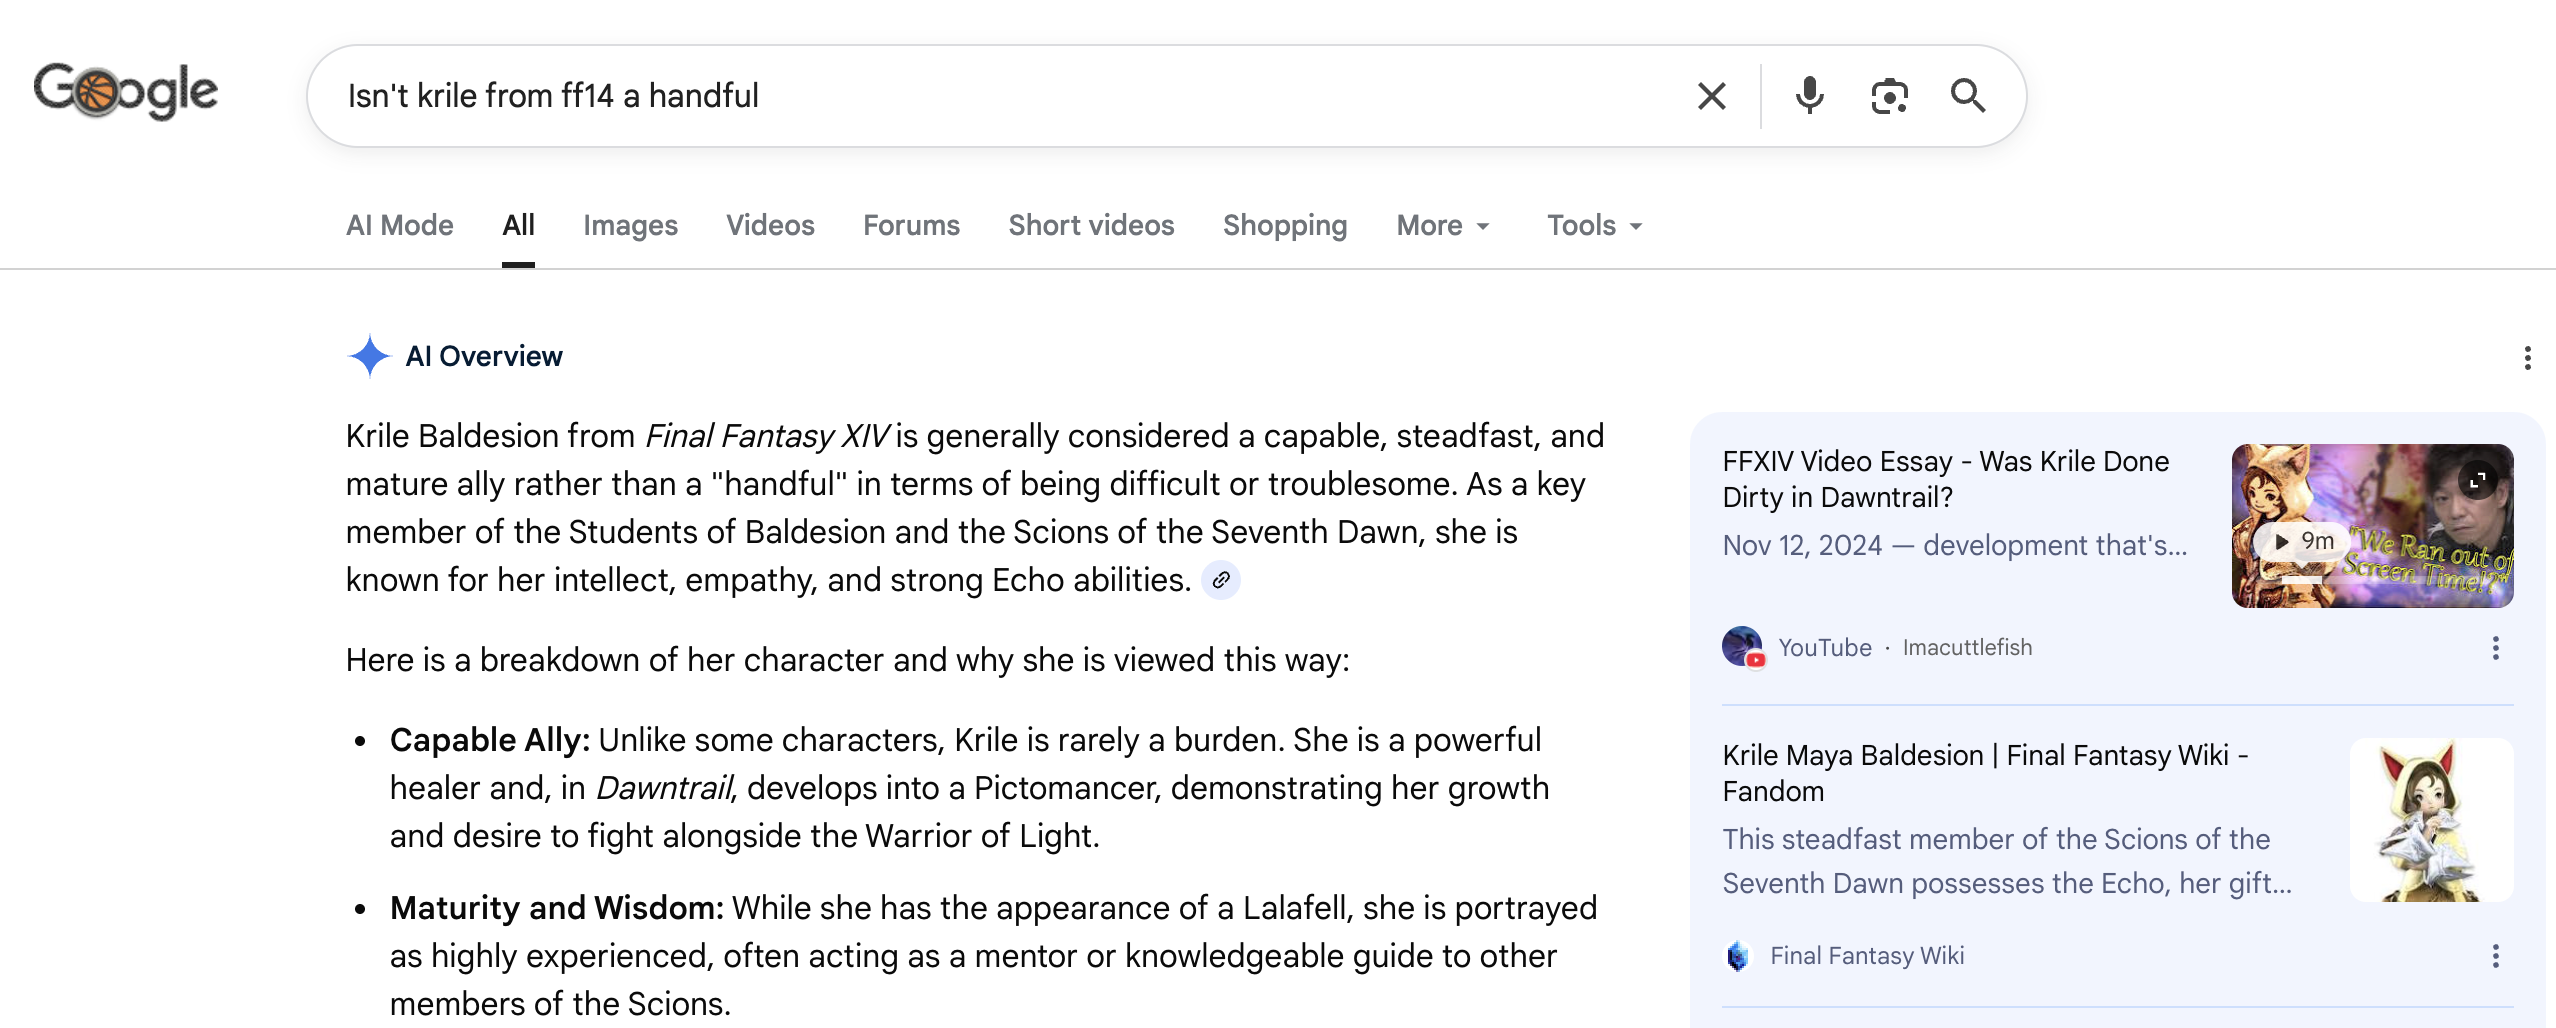Select the All results tab
Image resolution: width=2556 pixels, height=1028 pixels.
[518, 226]
